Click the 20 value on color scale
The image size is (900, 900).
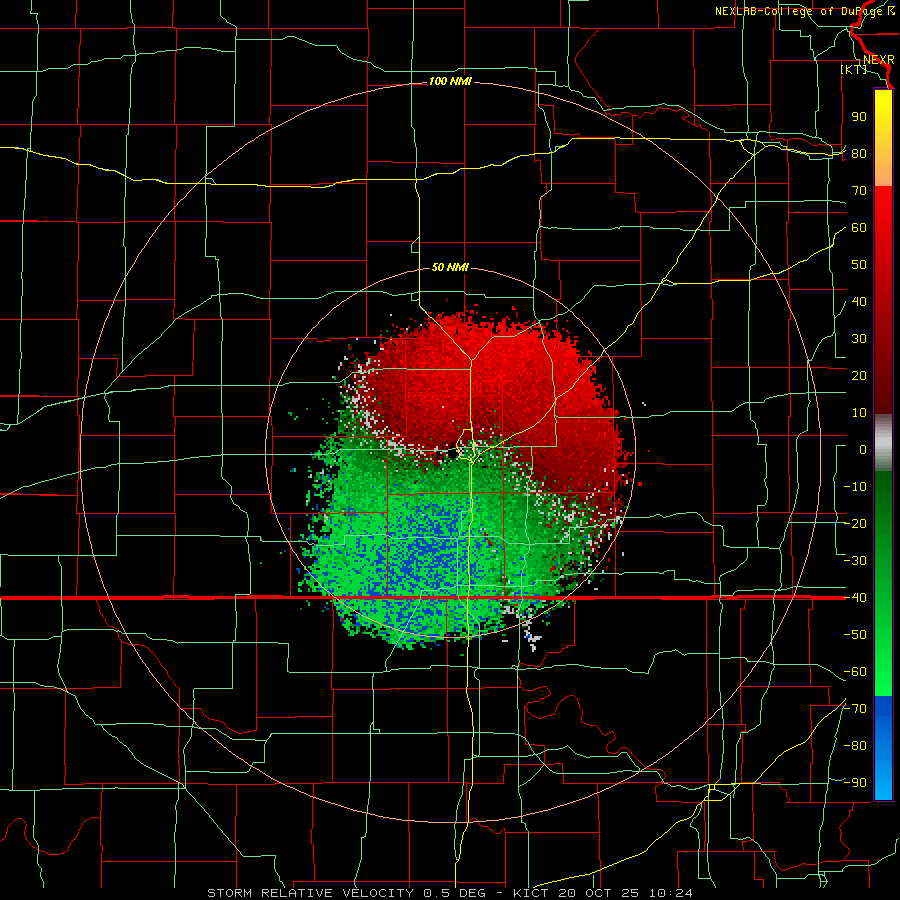pyautogui.click(x=859, y=376)
